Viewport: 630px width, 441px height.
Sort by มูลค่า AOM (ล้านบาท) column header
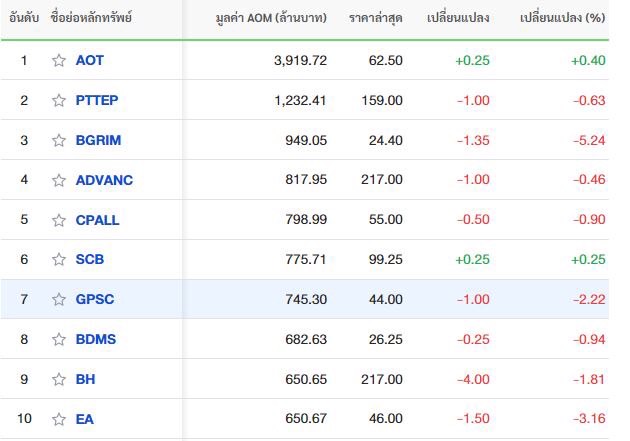(x=271, y=18)
